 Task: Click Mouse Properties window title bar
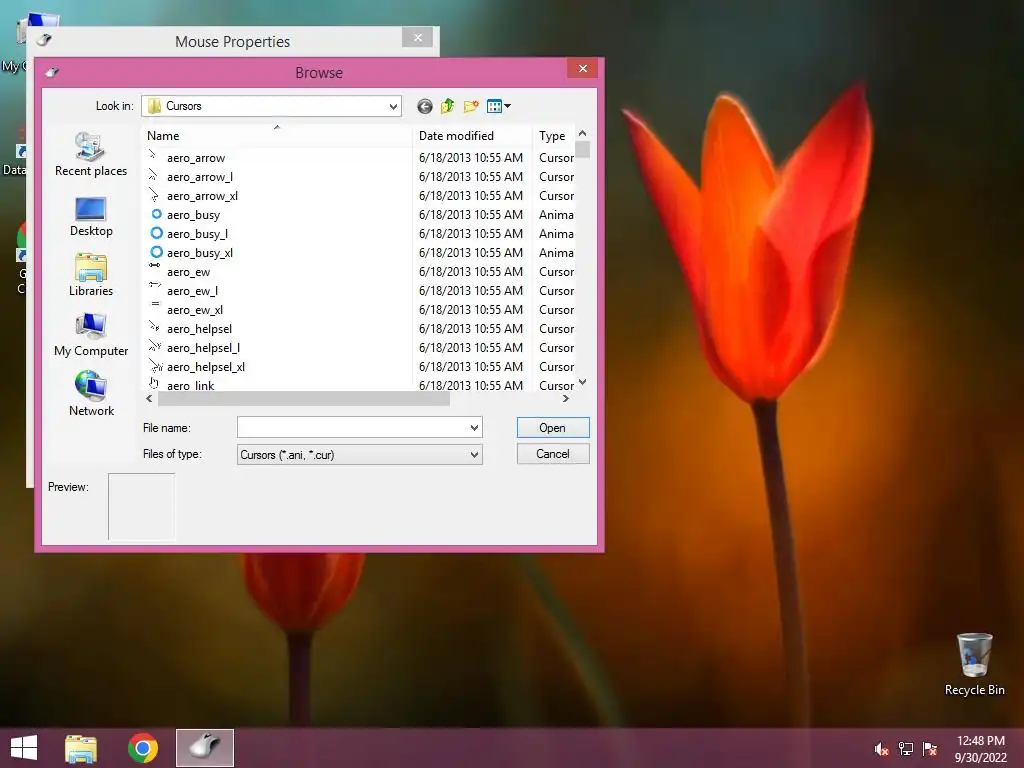pos(232,41)
